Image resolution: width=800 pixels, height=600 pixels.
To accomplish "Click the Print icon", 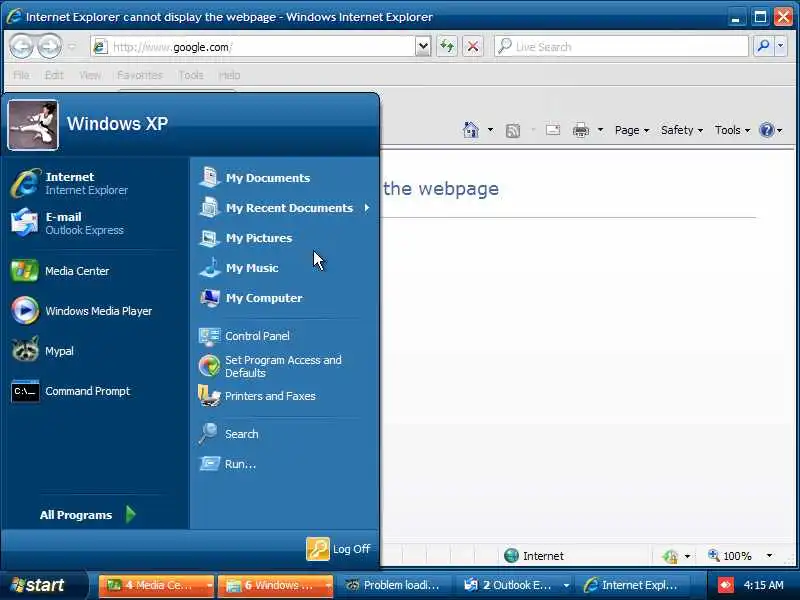I will point(581,130).
